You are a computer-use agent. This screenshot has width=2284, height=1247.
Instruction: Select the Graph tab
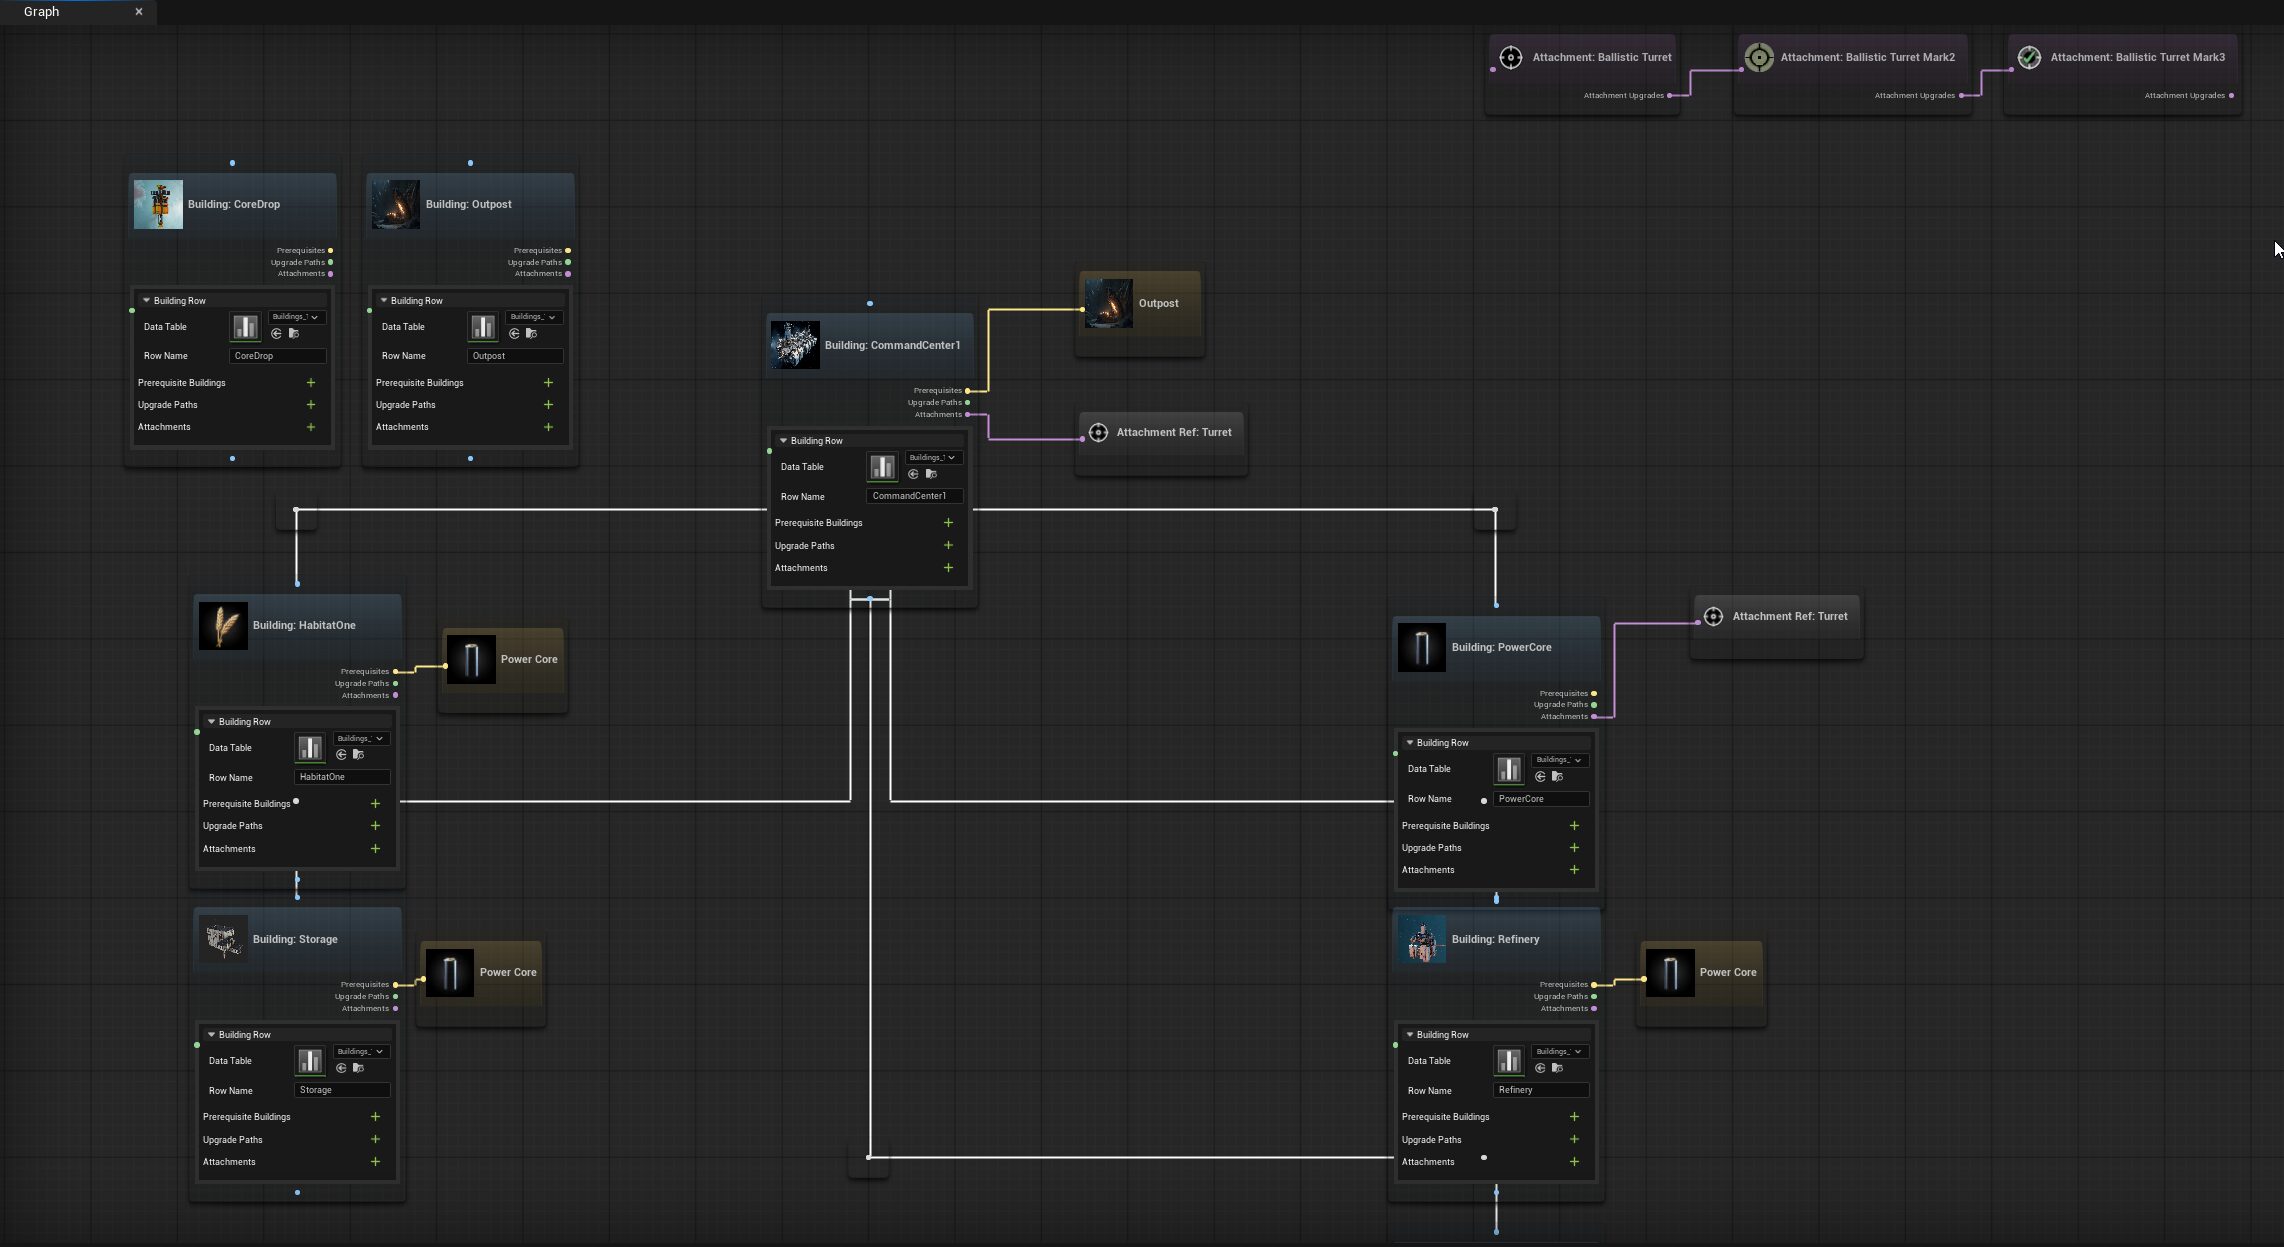[42, 12]
